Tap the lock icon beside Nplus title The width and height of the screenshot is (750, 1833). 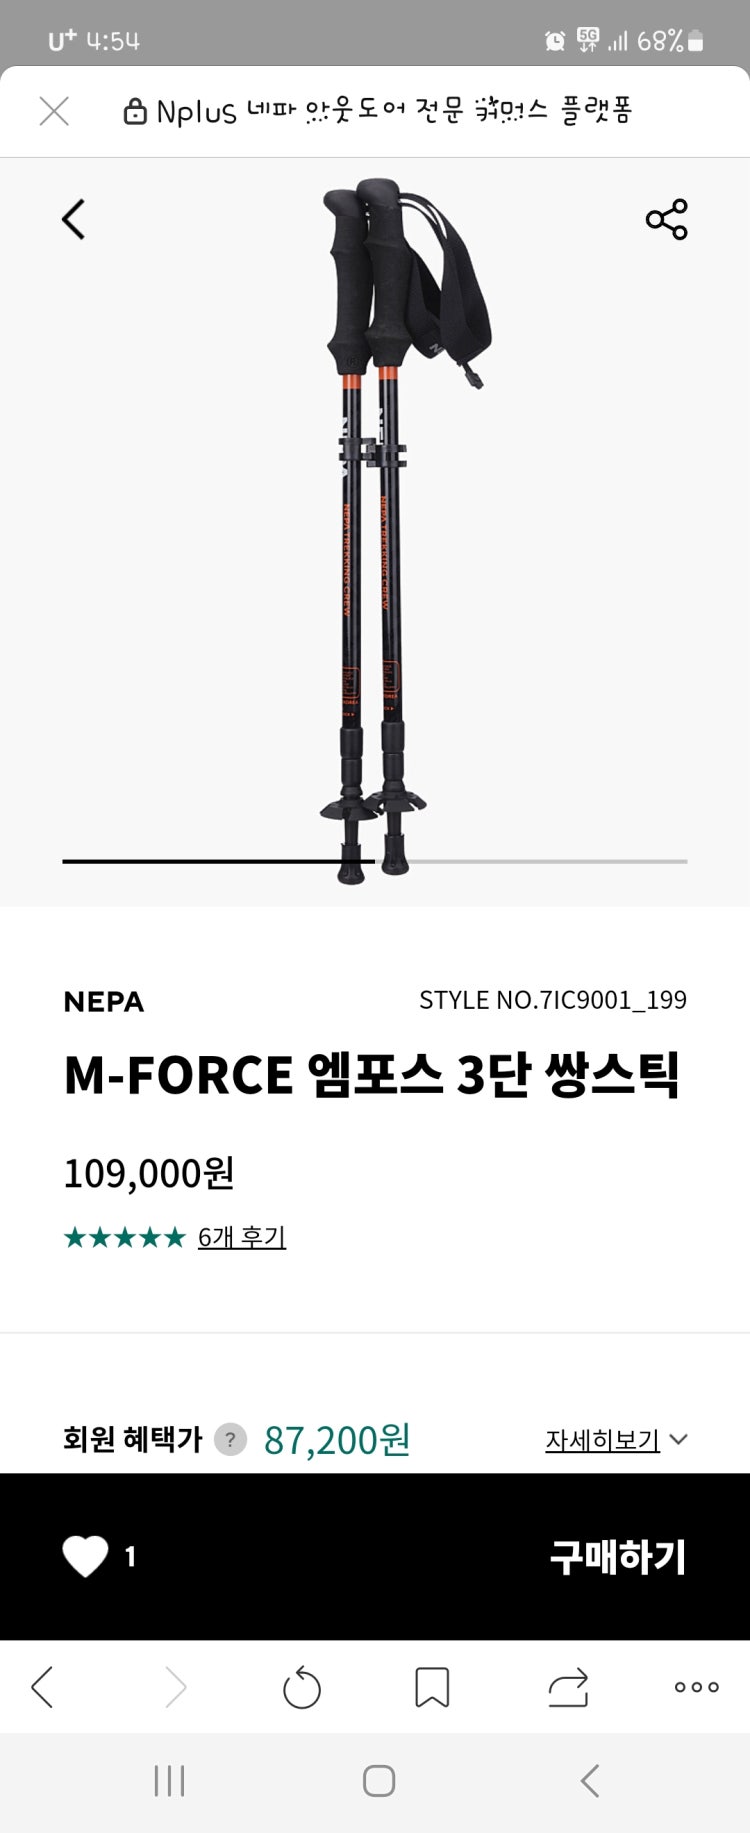click(x=134, y=112)
